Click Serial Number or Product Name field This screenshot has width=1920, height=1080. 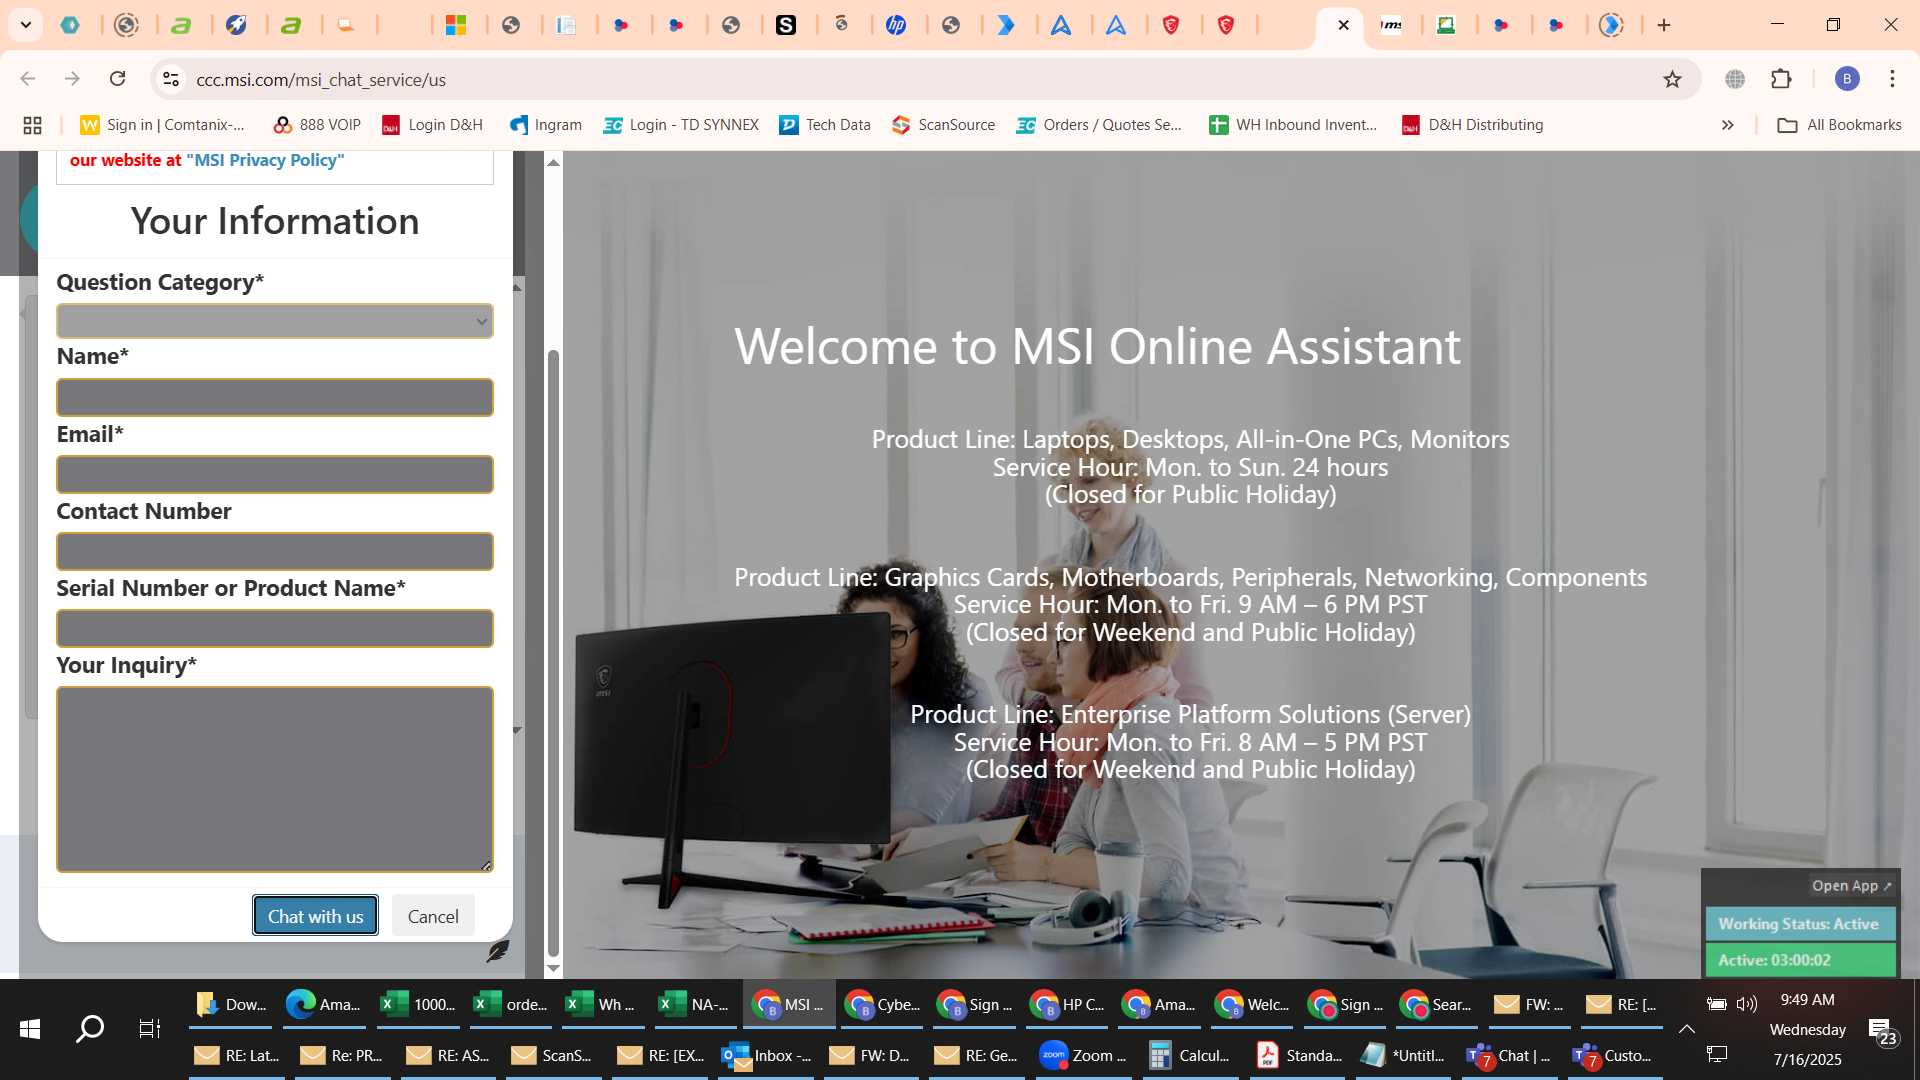[x=275, y=628]
